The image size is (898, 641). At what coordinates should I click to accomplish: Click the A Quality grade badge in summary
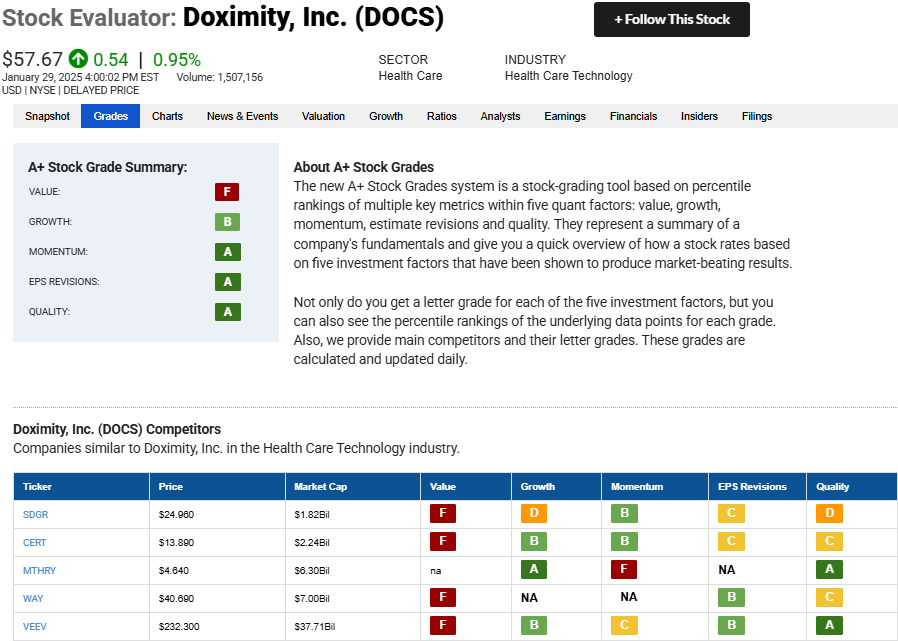click(228, 312)
